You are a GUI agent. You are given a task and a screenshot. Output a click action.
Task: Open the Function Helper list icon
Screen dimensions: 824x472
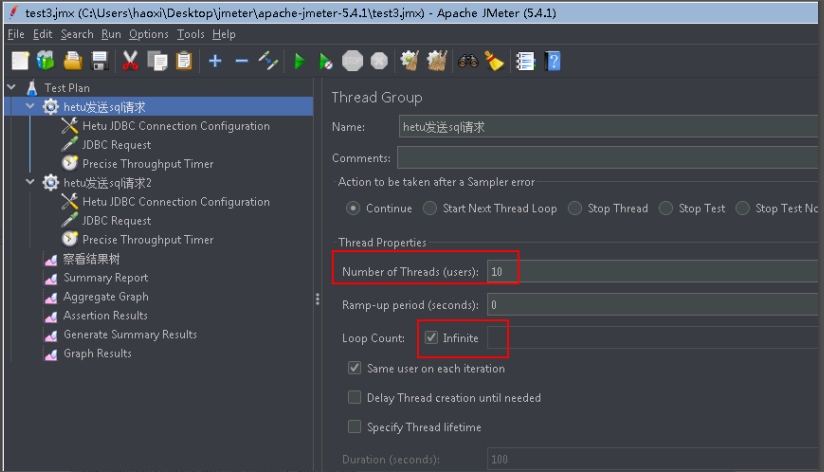click(x=525, y=61)
